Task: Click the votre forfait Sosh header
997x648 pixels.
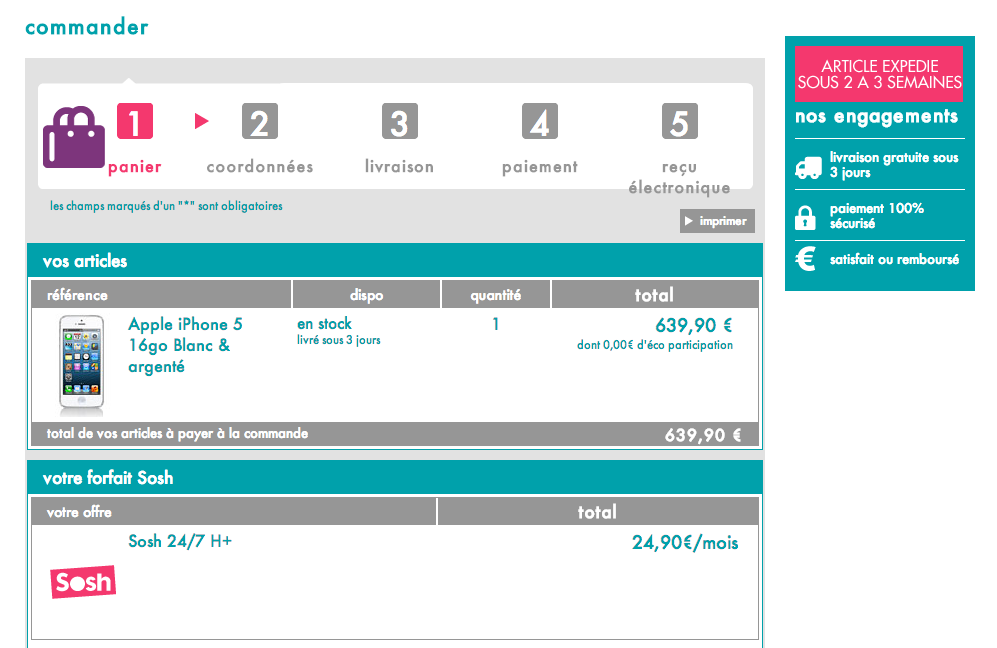Action: coord(394,478)
